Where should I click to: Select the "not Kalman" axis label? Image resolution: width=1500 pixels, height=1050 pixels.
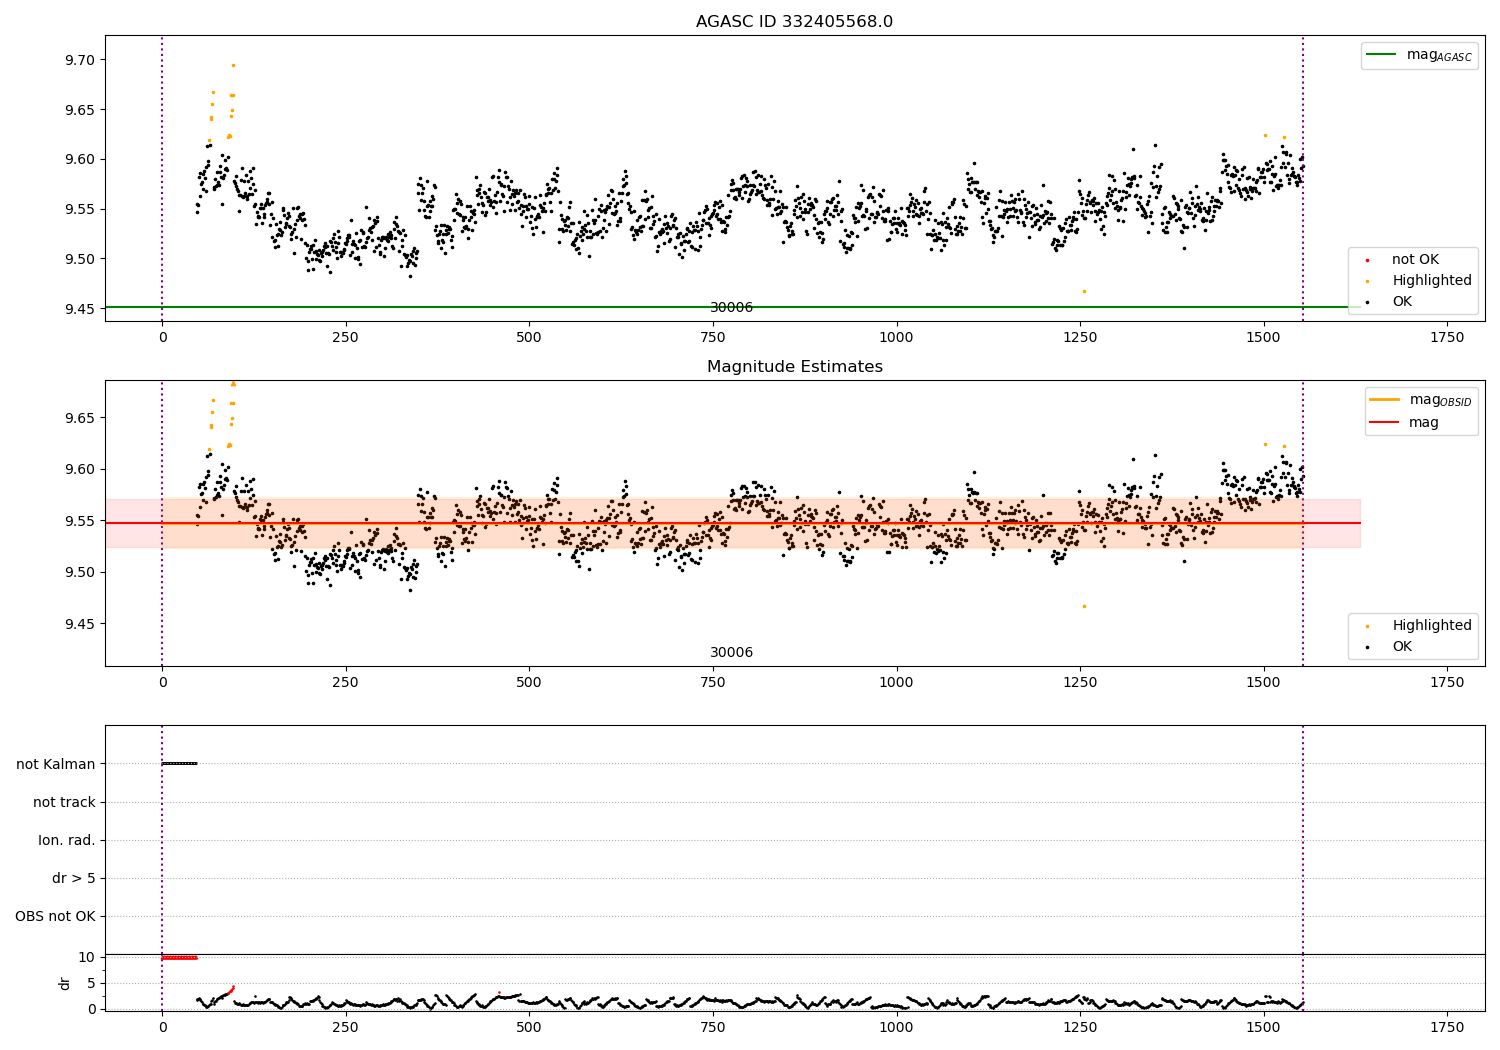(x=56, y=765)
